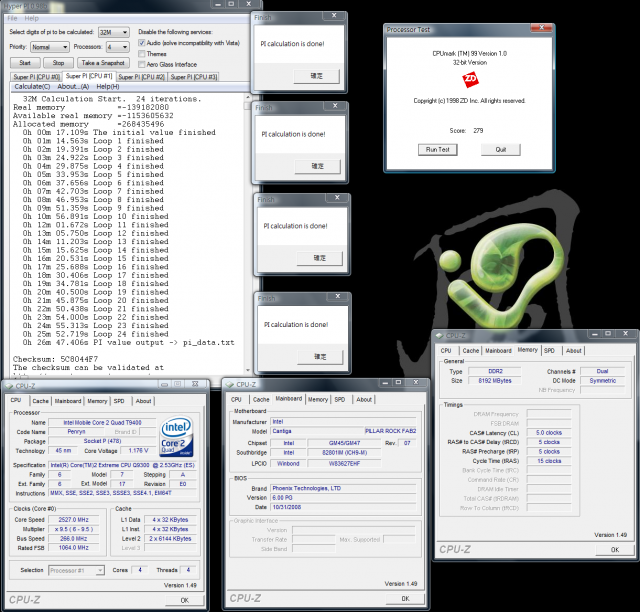Click the CPU-Z title icon in CPU window

(x=9, y=386)
